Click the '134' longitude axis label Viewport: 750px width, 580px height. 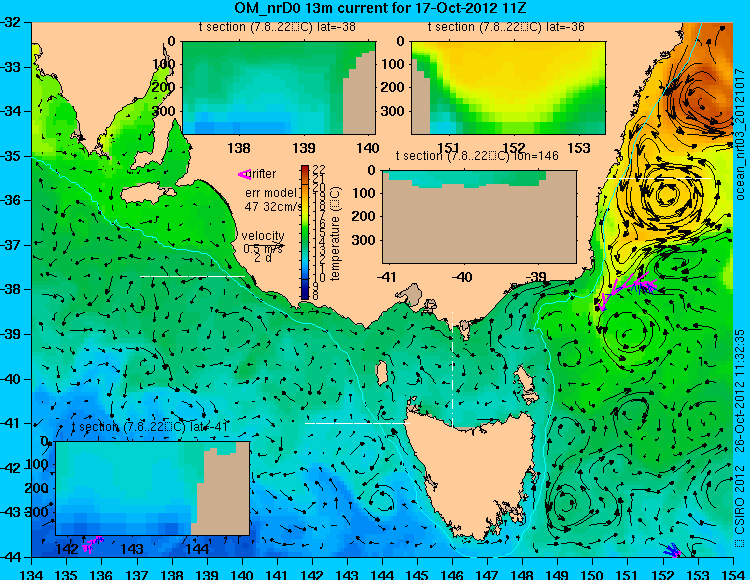click(32, 573)
